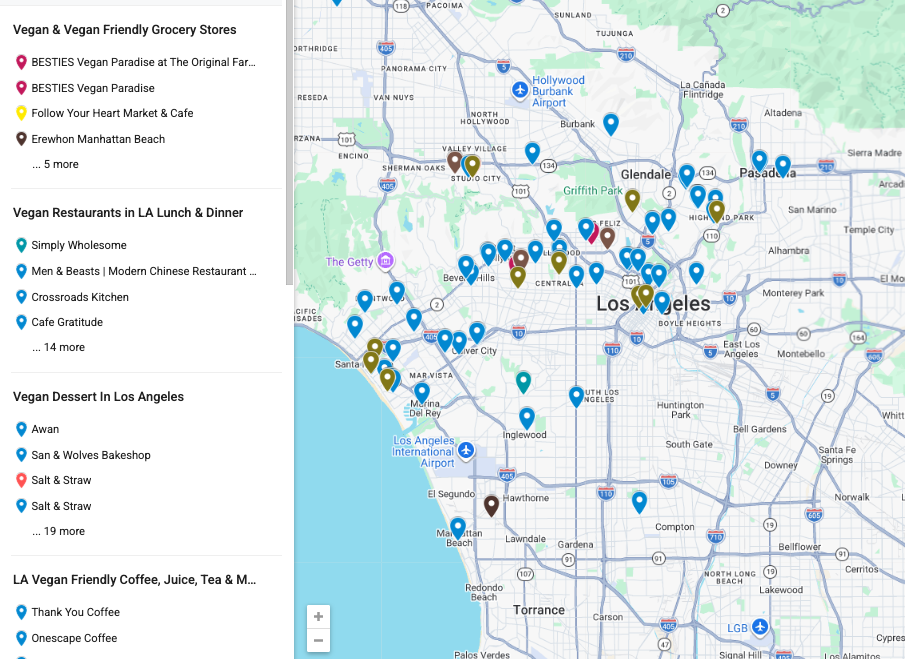The image size is (905, 659).
Task: Expand the 5 more grocery stores list
Action: click(x=55, y=164)
